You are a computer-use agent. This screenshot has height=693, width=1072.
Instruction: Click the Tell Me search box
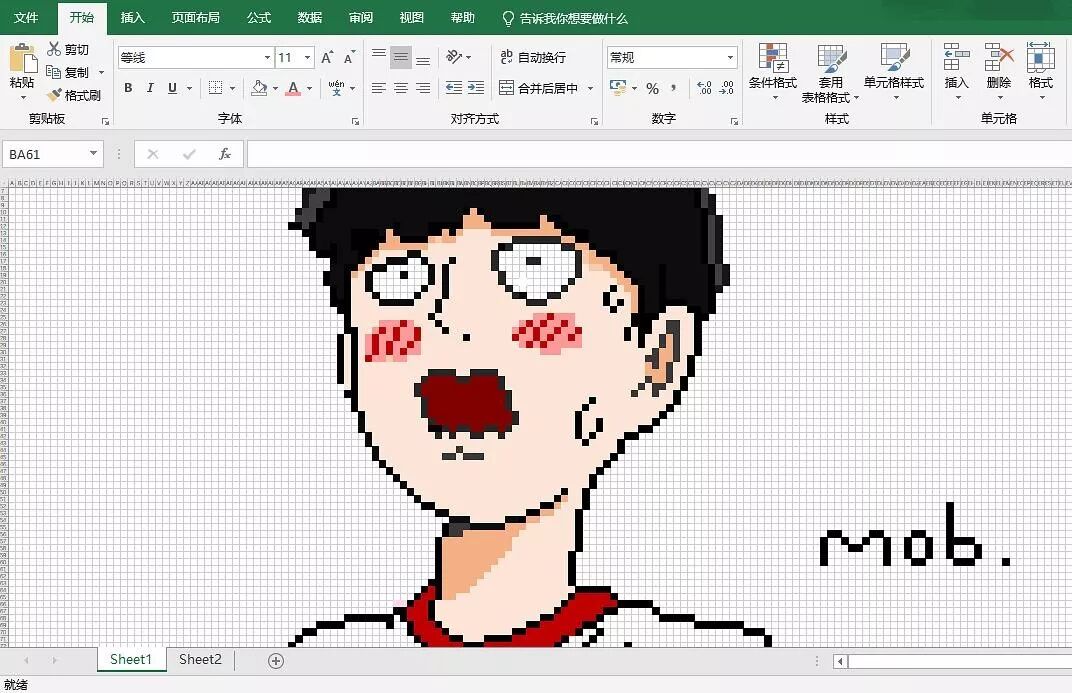click(565, 18)
